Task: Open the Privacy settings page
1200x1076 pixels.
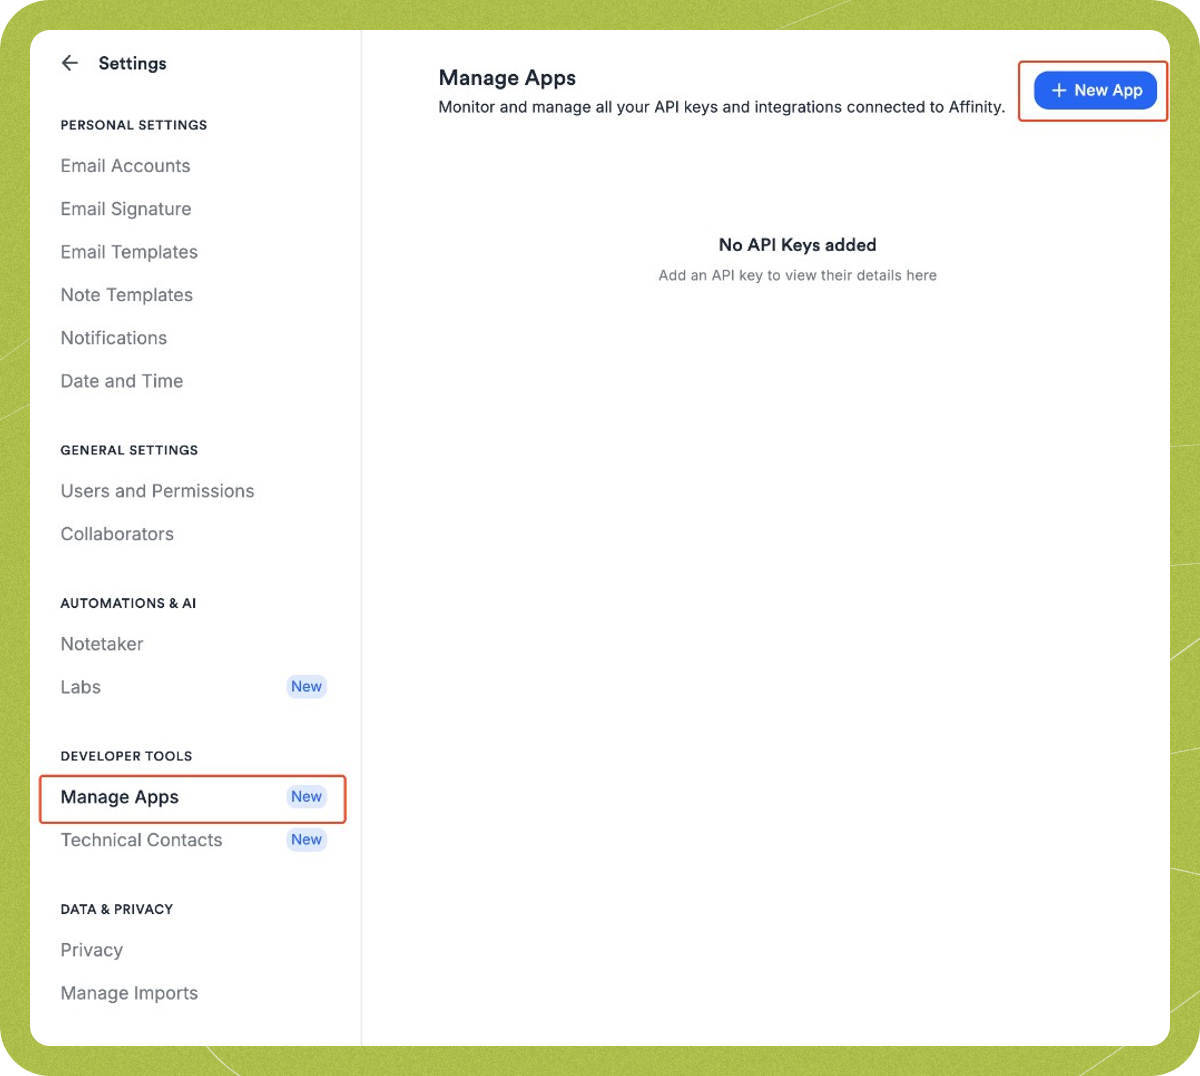Action: pos(91,950)
